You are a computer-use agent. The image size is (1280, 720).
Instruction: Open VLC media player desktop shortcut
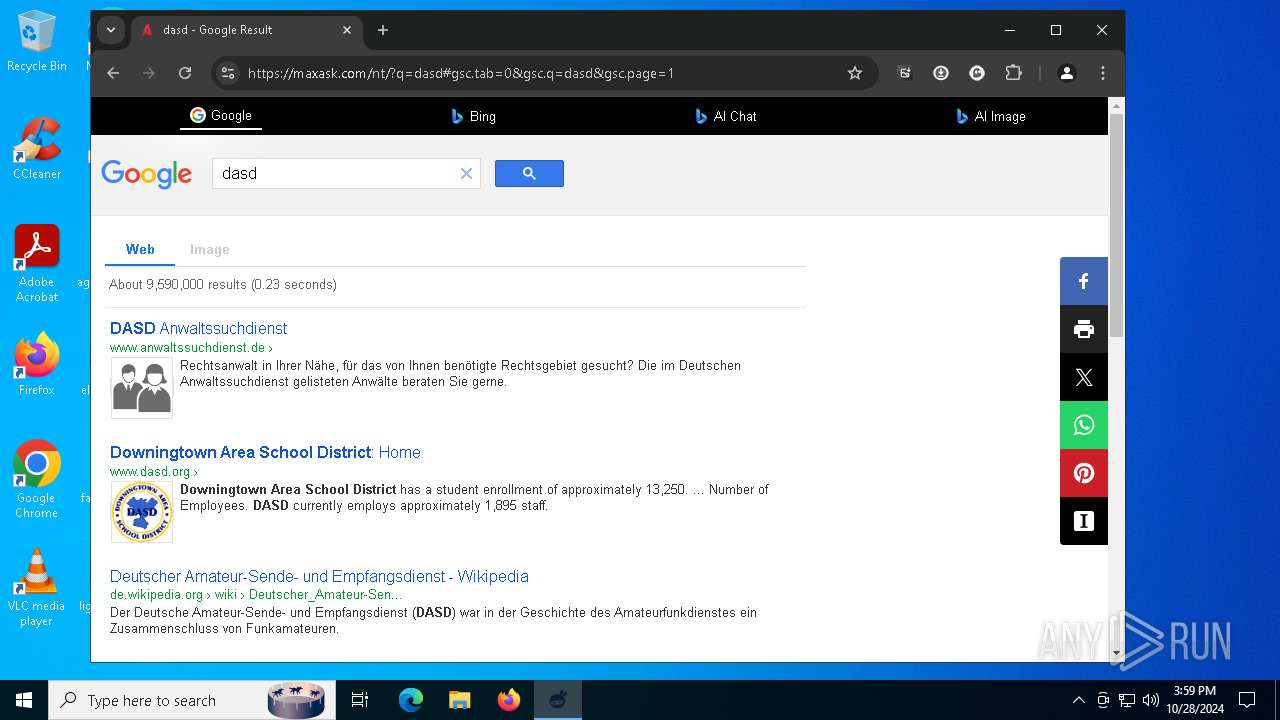37,588
